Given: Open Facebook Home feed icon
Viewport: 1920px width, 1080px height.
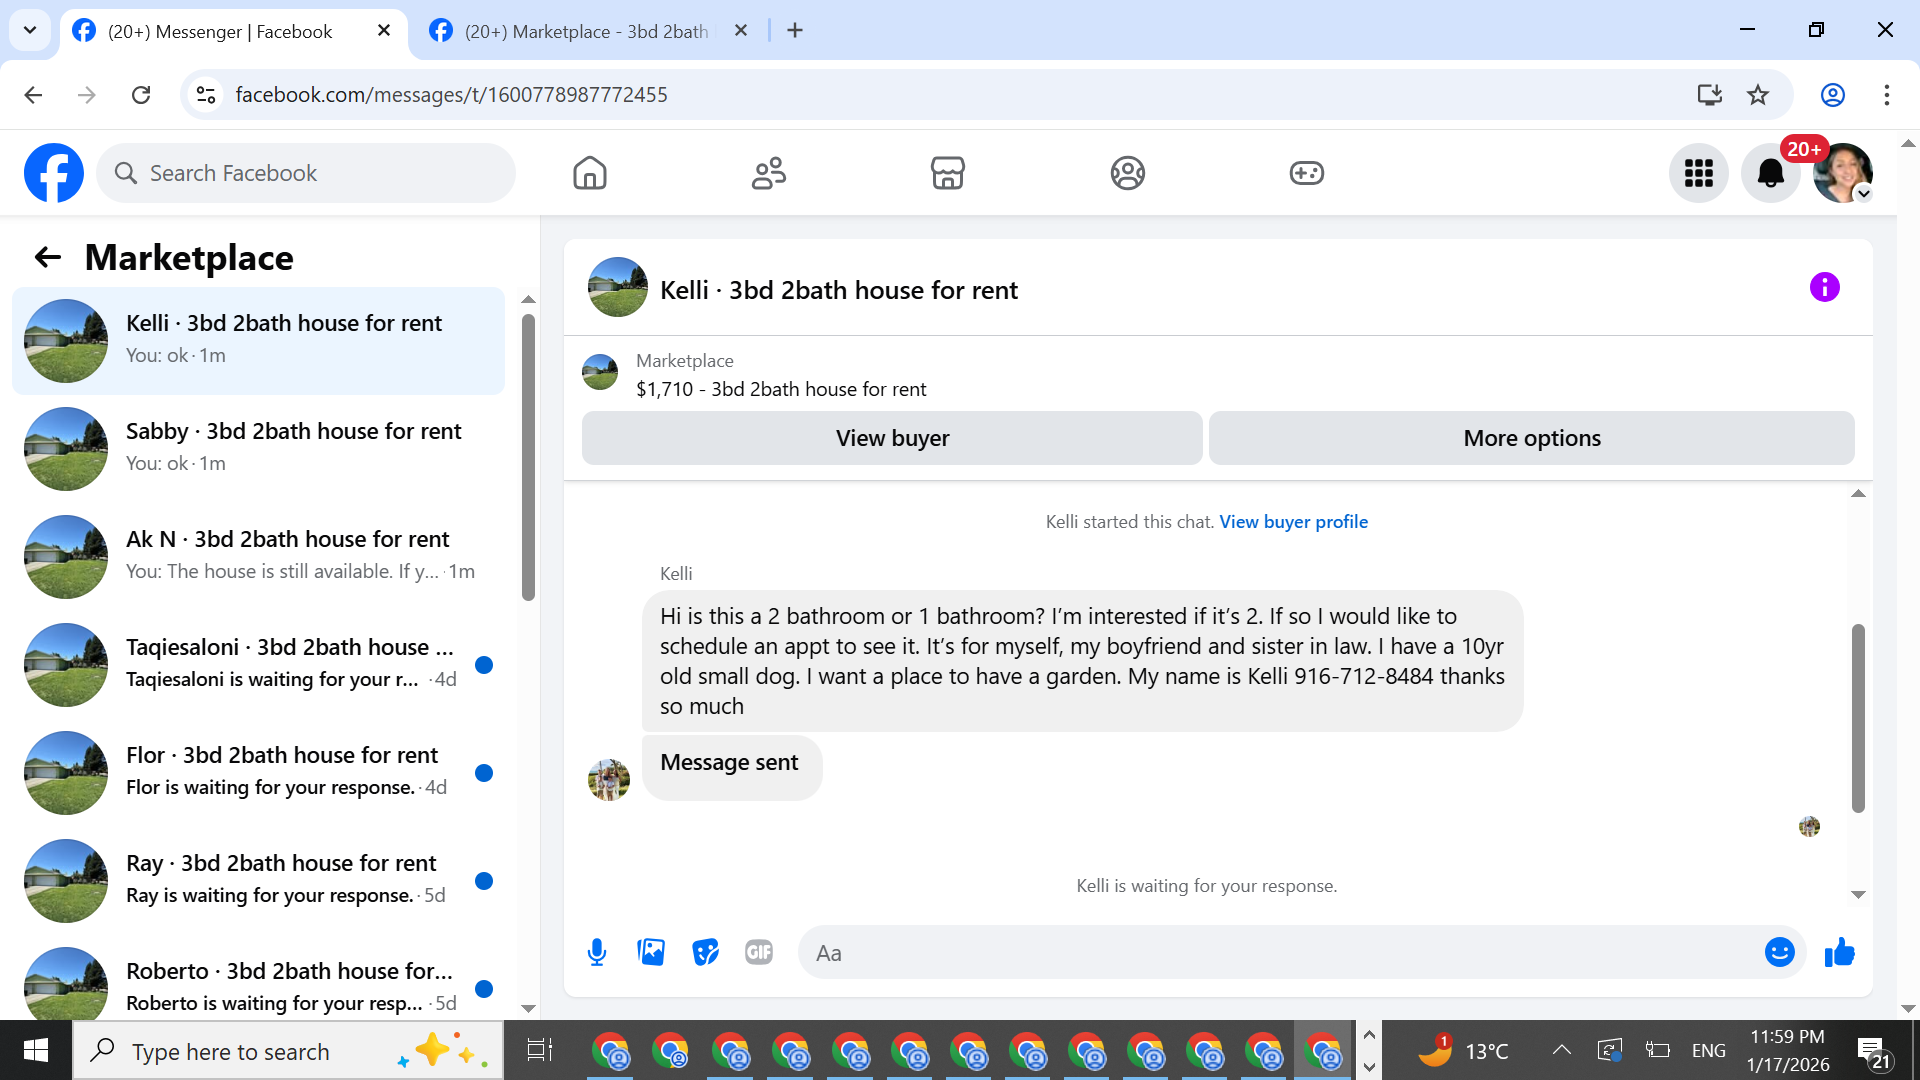Looking at the screenshot, I should (589, 173).
